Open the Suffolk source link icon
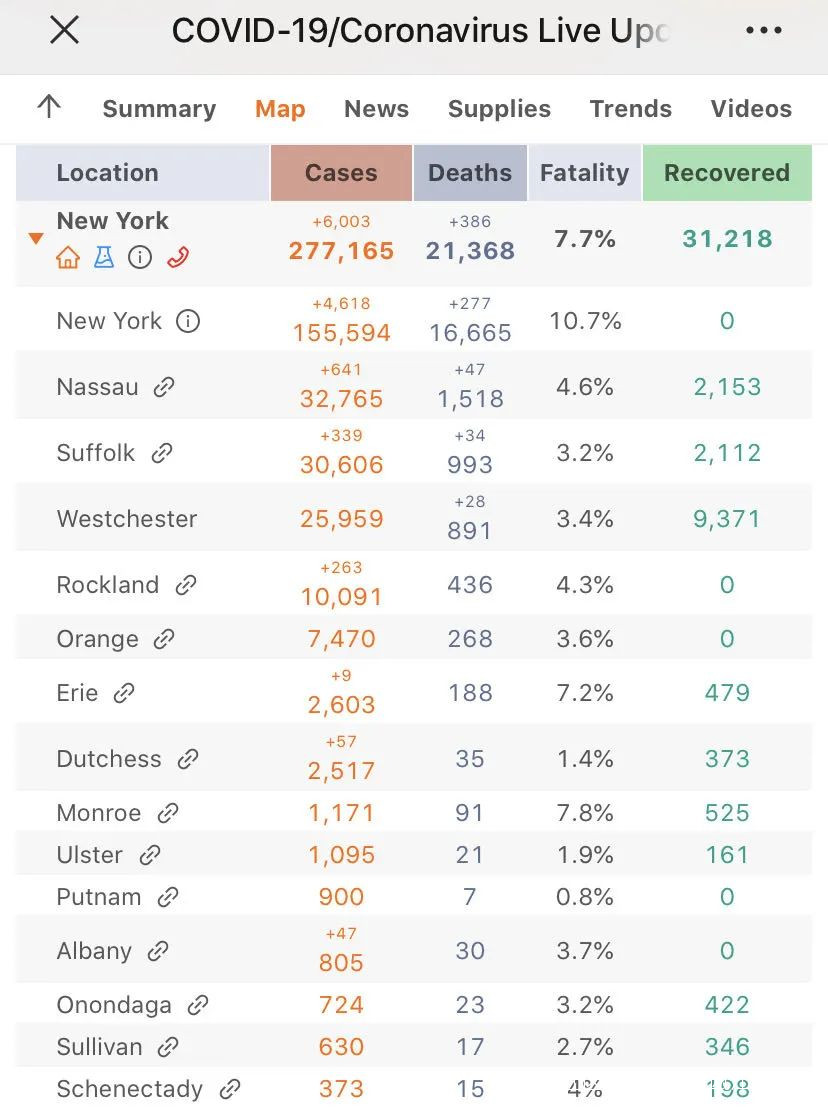Image resolution: width=828 pixels, height=1107 pixels. coord(161,453)
